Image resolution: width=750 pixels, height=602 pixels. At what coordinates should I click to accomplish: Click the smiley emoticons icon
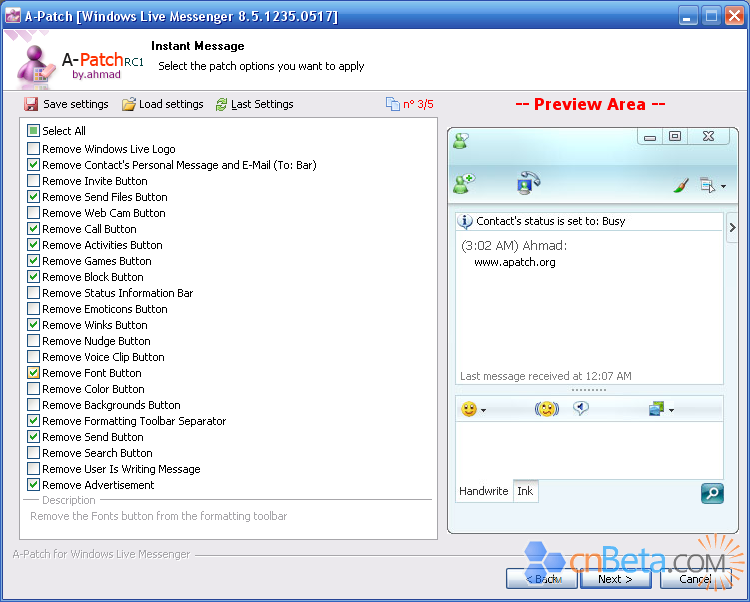coord(469,409)
